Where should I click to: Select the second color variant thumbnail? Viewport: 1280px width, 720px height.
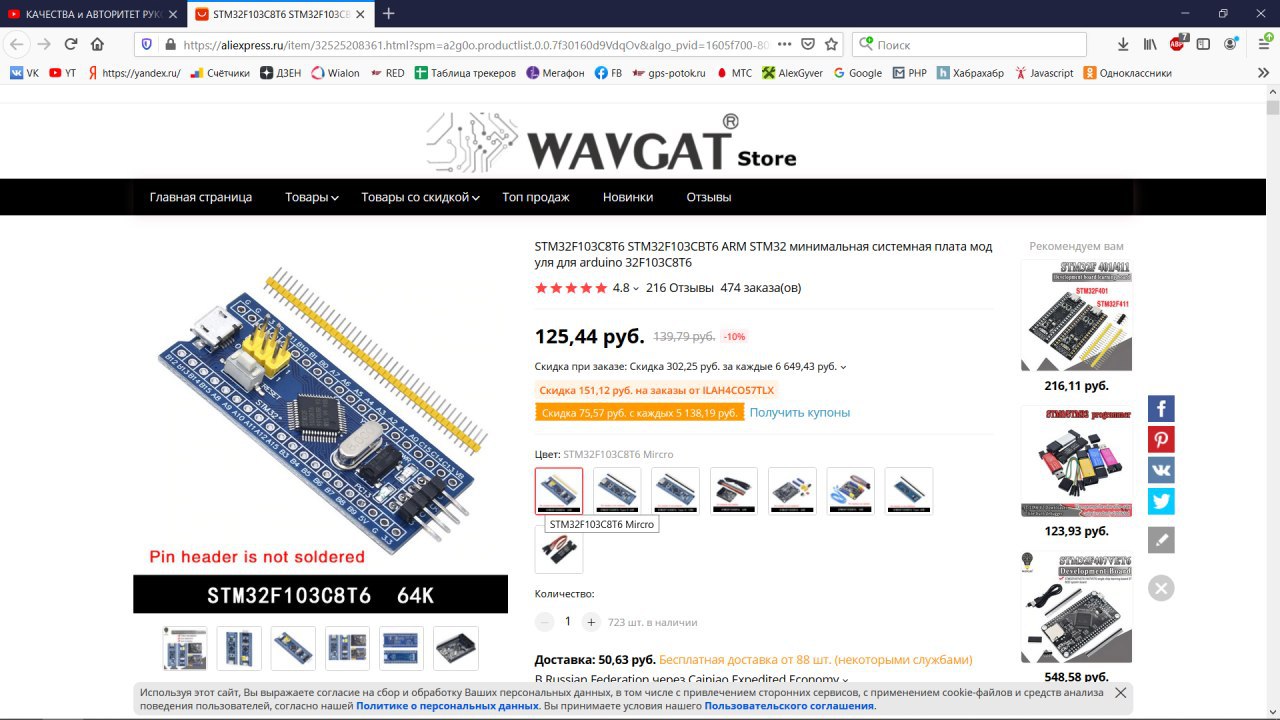click(617, 491)
